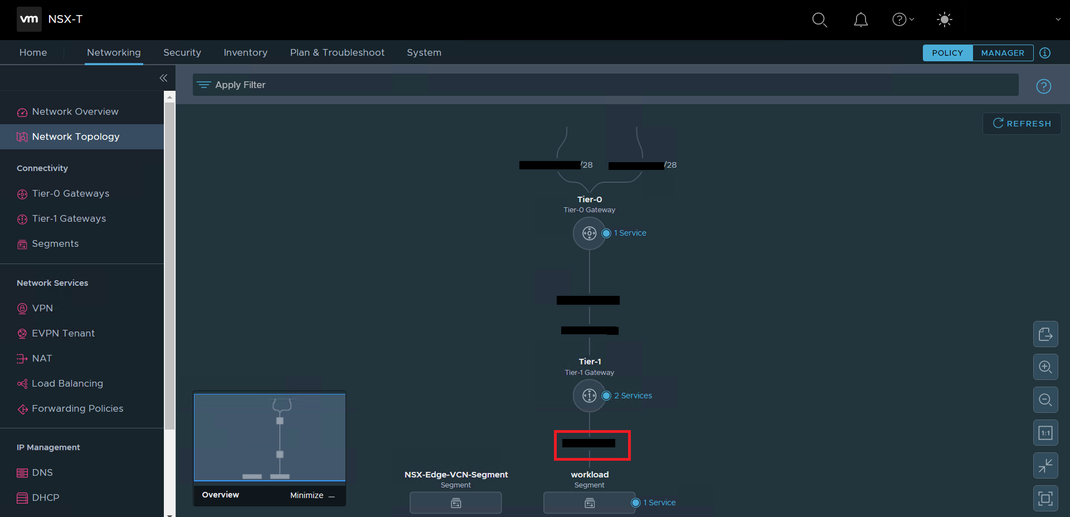The height and width of the screenshot is (517, 1070).
Task: Reset zoom to 1:1
Action: [x=1045, y=432]
